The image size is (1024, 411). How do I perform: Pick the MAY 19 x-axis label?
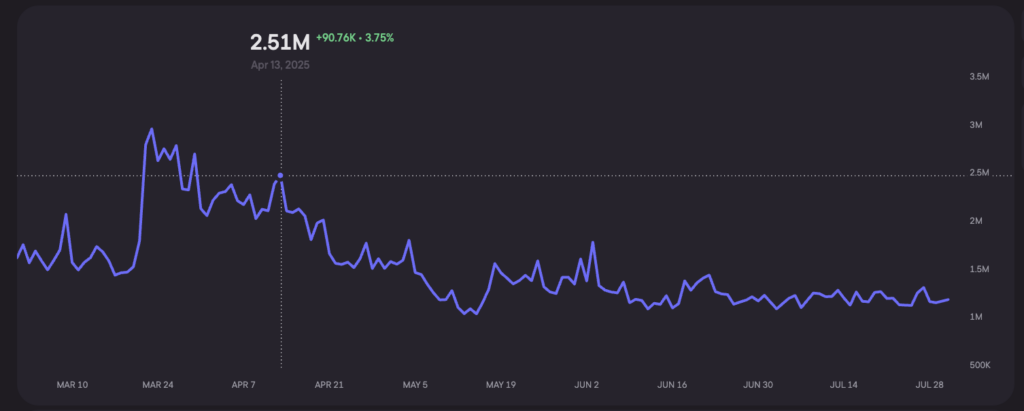(x=501, y=384)
